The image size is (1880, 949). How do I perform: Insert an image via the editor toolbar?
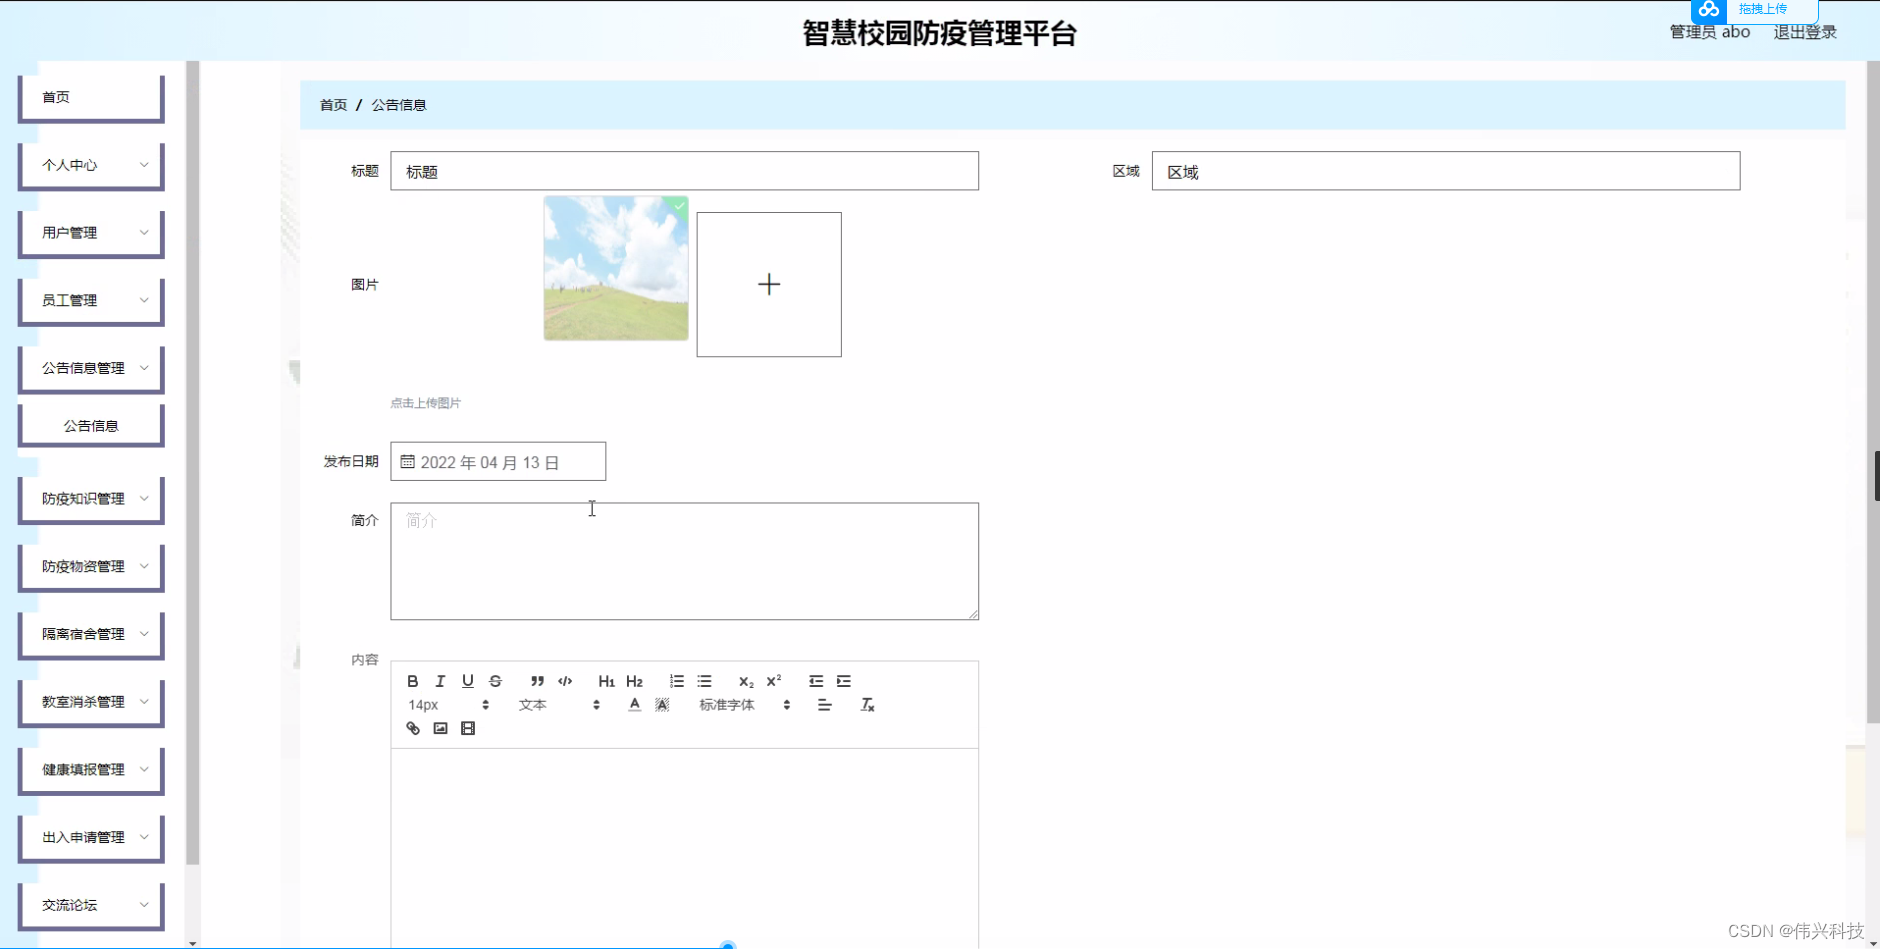point(440,728)
